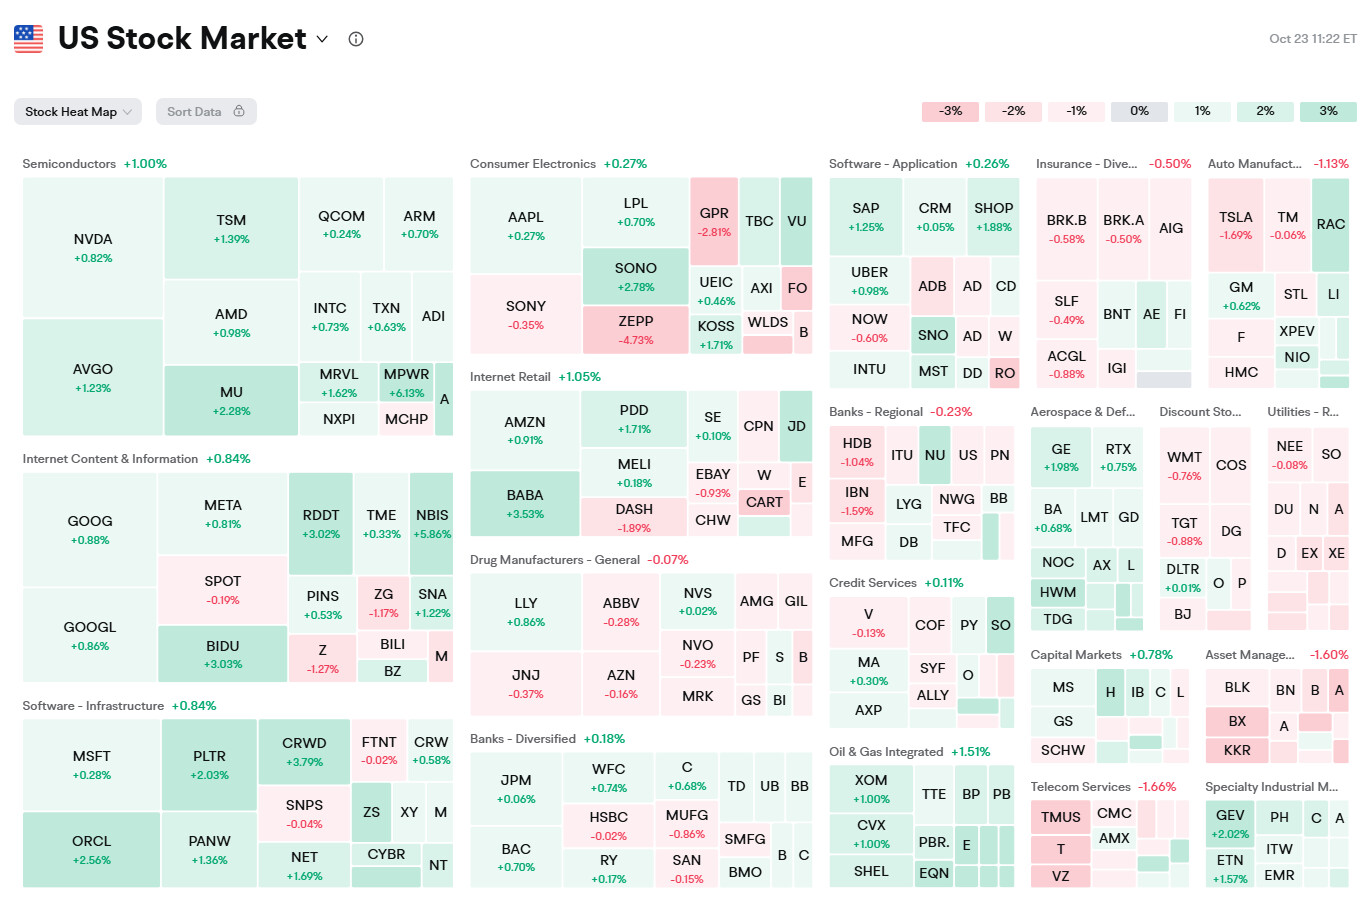Screen dimensions: 1361x912
Task: Click the US flag icon
Action: coord(28,39)
